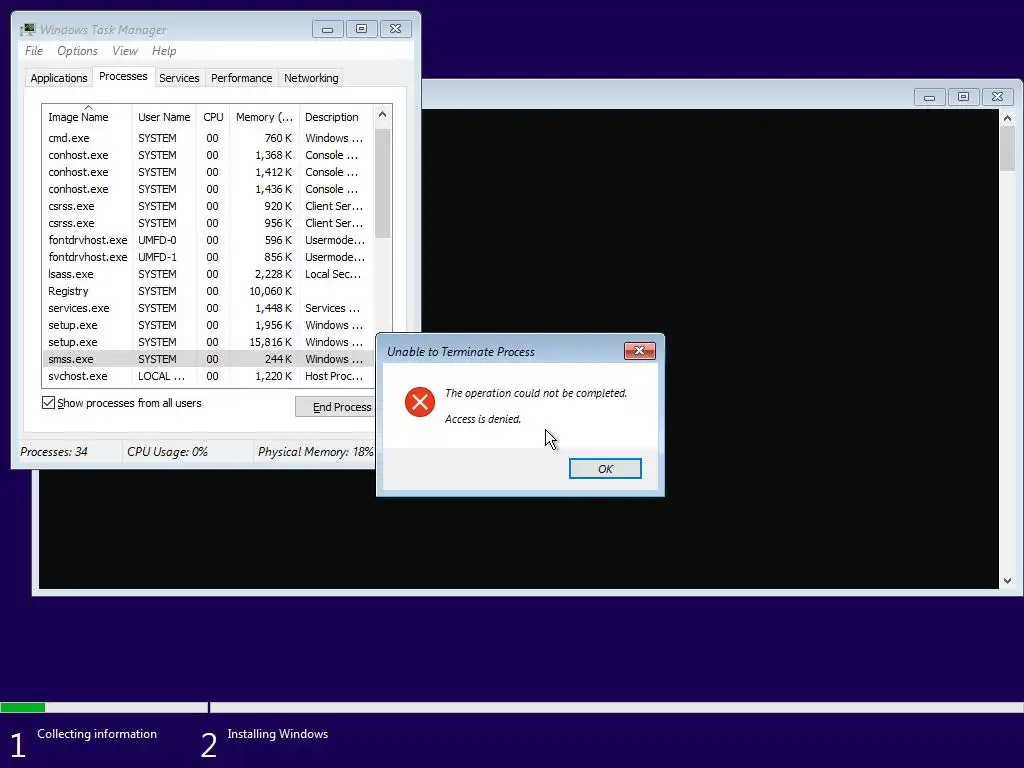Click console window scroll up arrow

[1007, 118]
